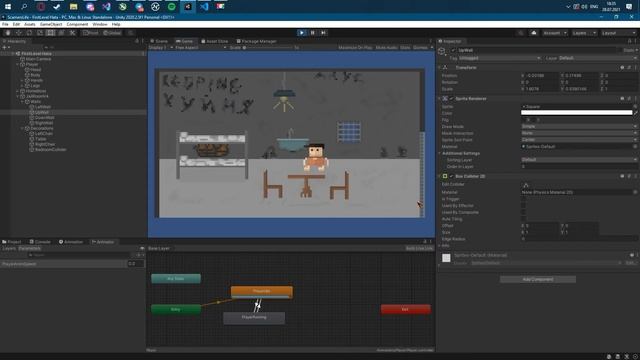This screenshot has height=360, width=640.
Task: Switch to the Console tab
Action: (40, 242)
